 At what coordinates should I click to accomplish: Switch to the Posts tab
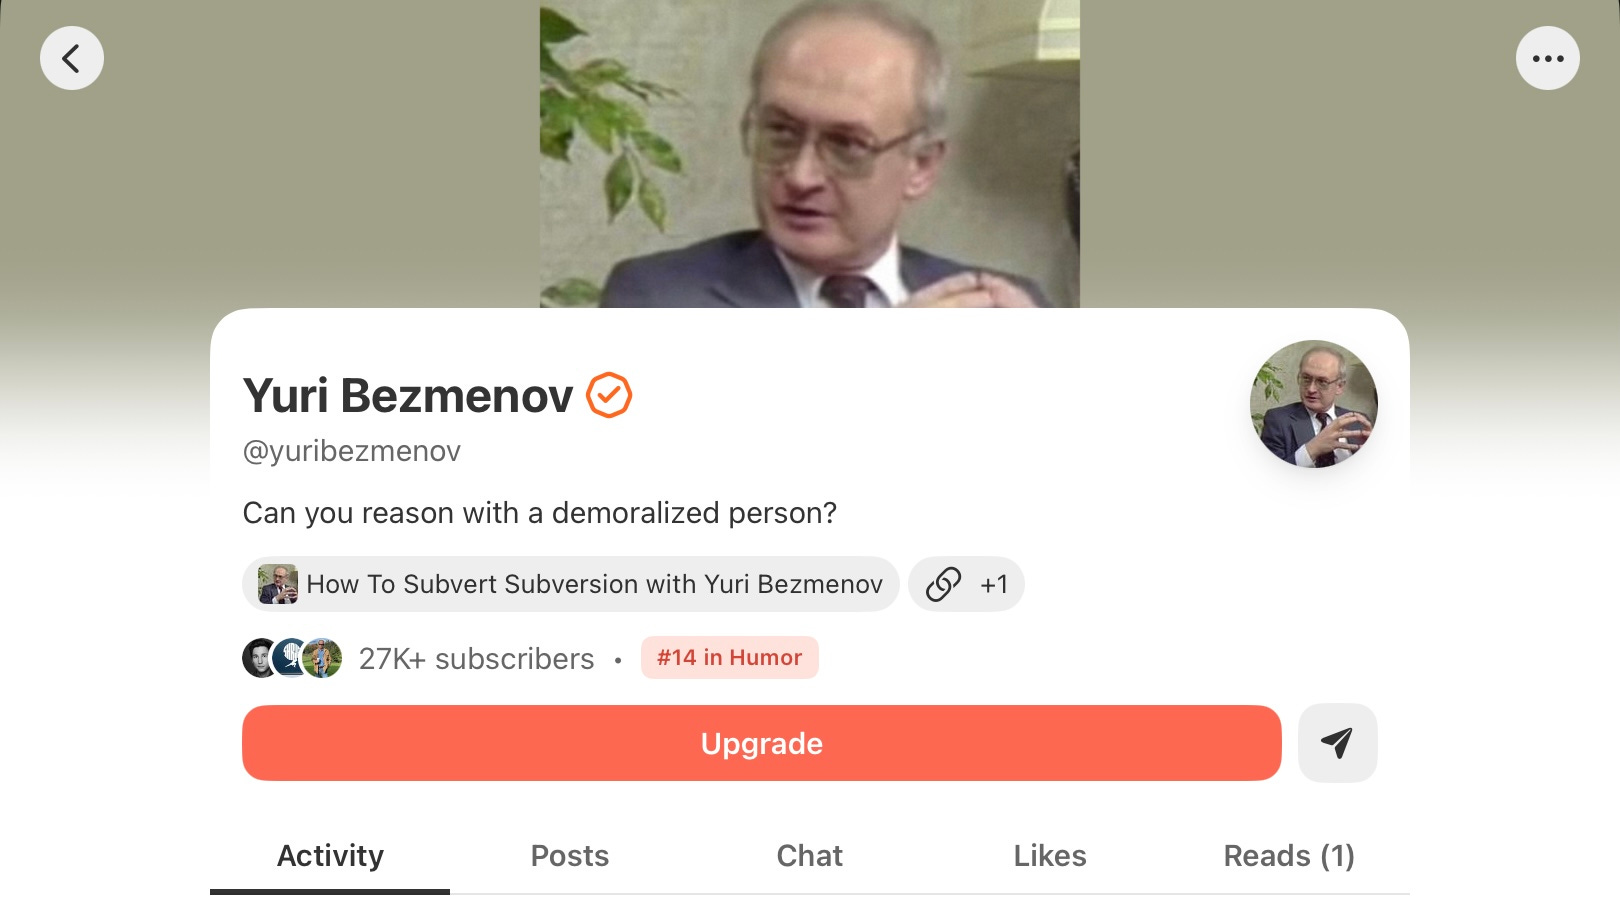pyautogui.click(x=570, y=856)
